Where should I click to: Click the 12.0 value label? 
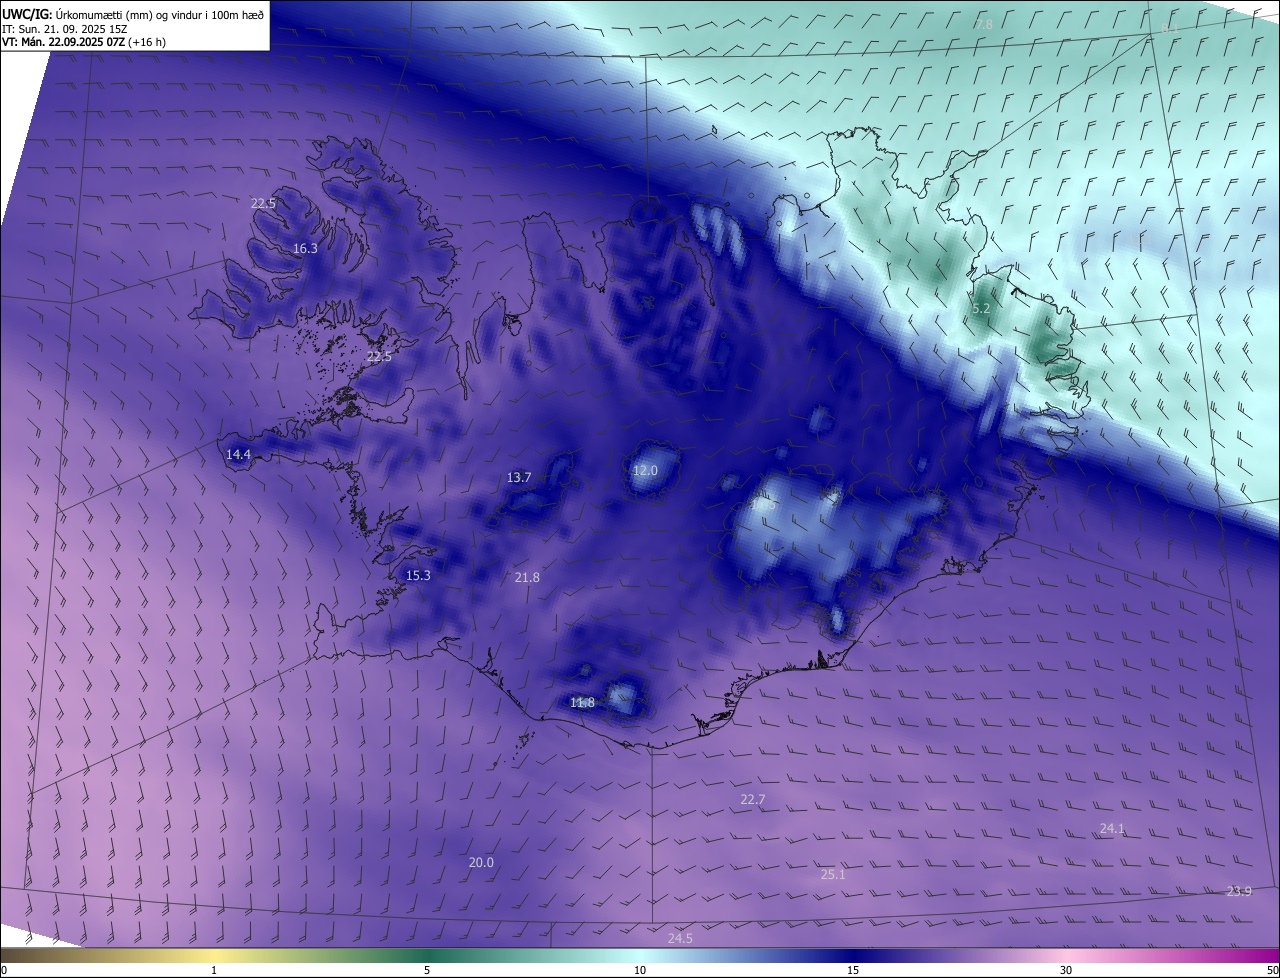click(646, 470)
